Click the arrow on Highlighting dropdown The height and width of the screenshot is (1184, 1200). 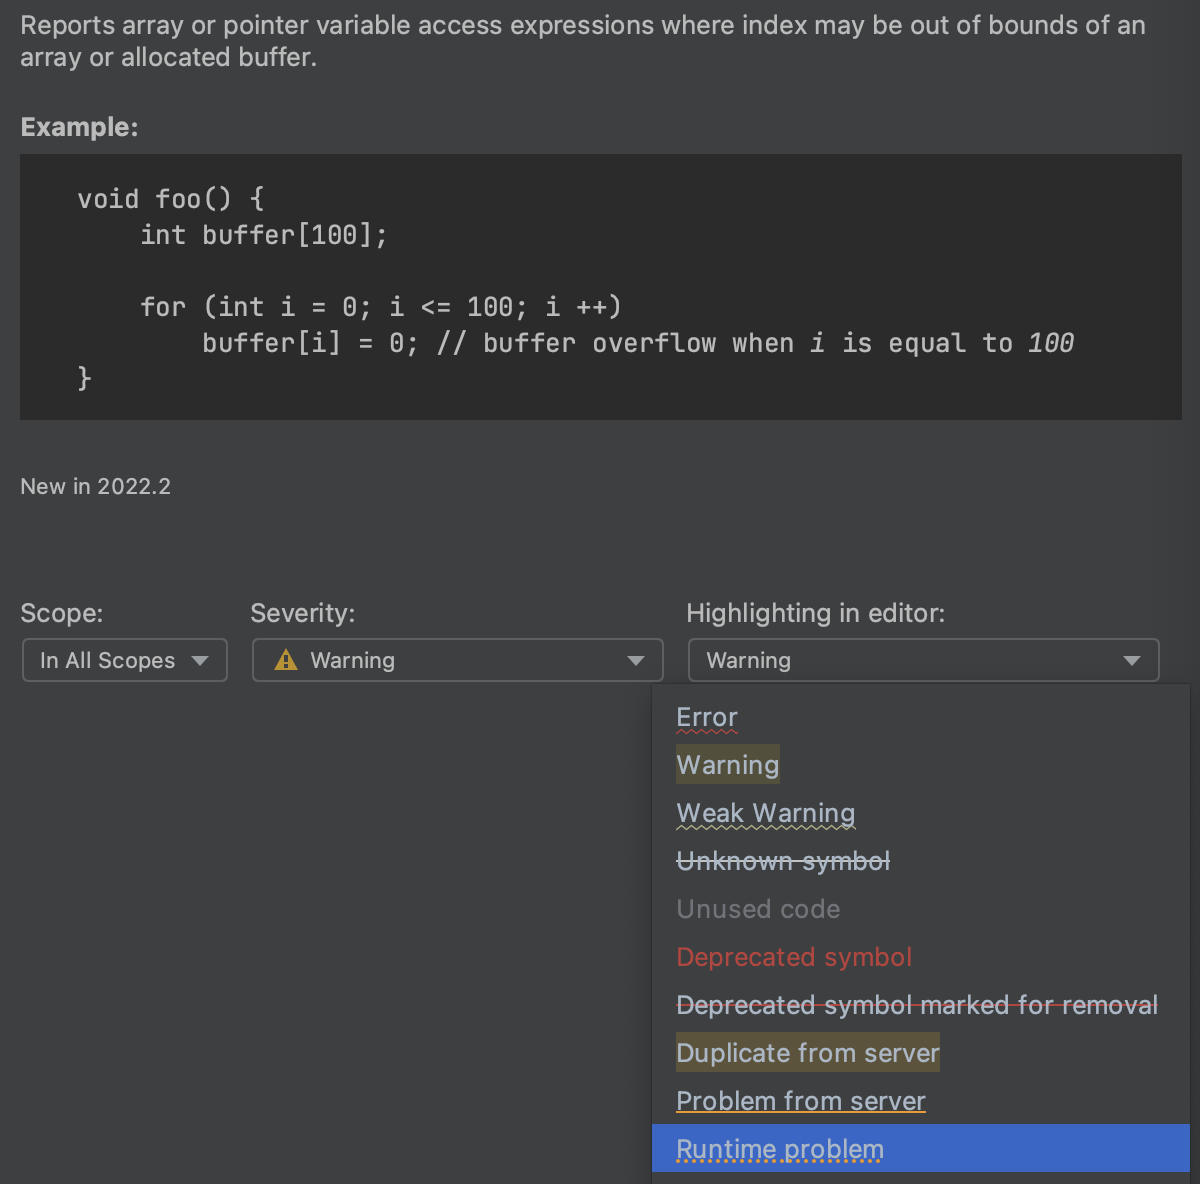[1131, 661]
